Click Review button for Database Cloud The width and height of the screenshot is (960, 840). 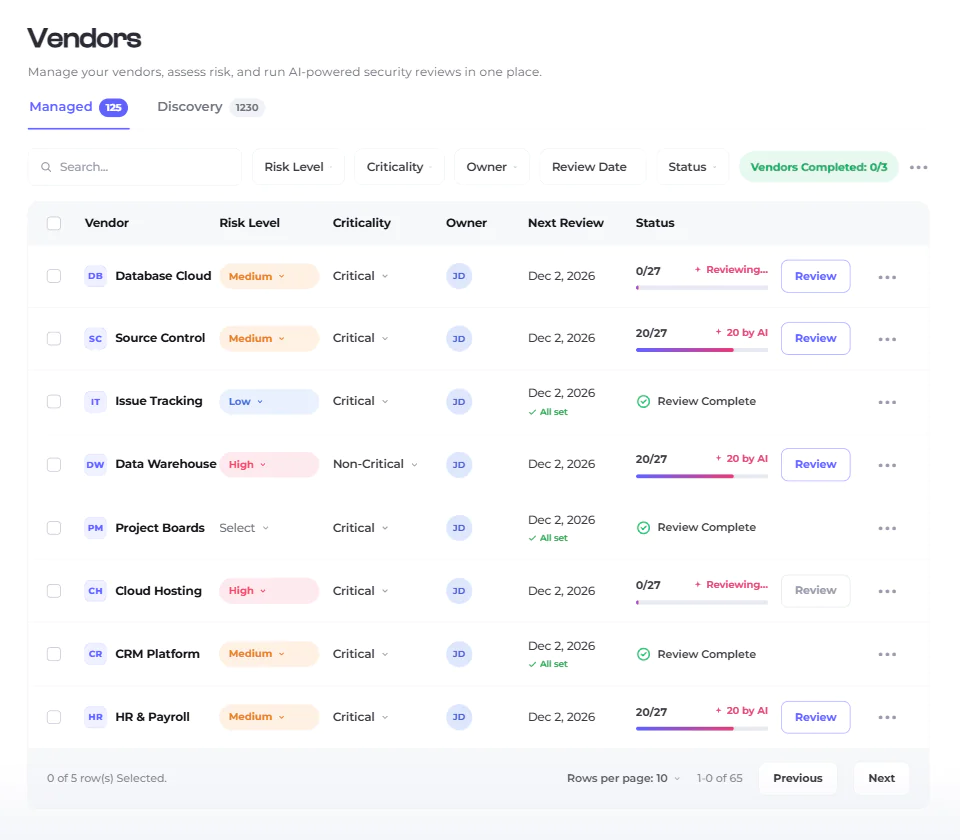(816, 276)
